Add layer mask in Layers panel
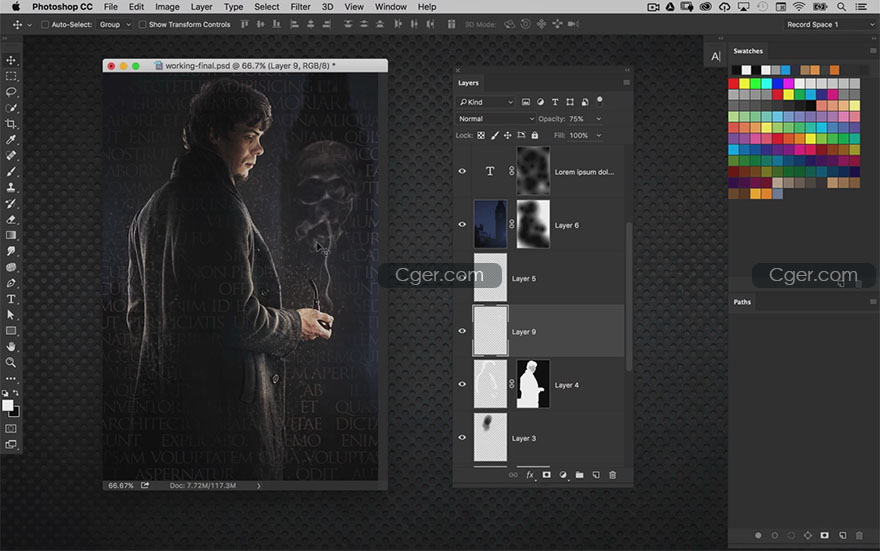This screenshot has height=551, width=880. (x=546, y=475)
